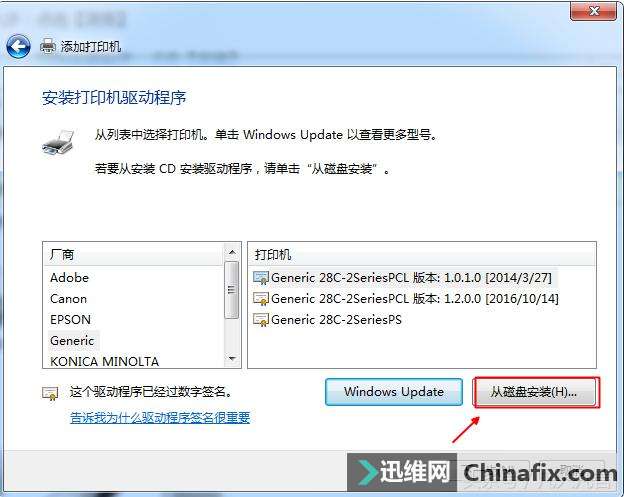Select KONICA MINOLTA manufacturer entry
624x497 pixels.
click(x=104, y=361)
